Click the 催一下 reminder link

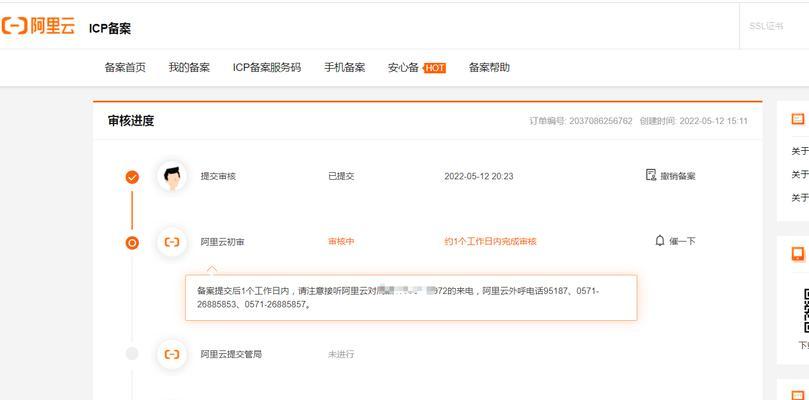[682, 241]
